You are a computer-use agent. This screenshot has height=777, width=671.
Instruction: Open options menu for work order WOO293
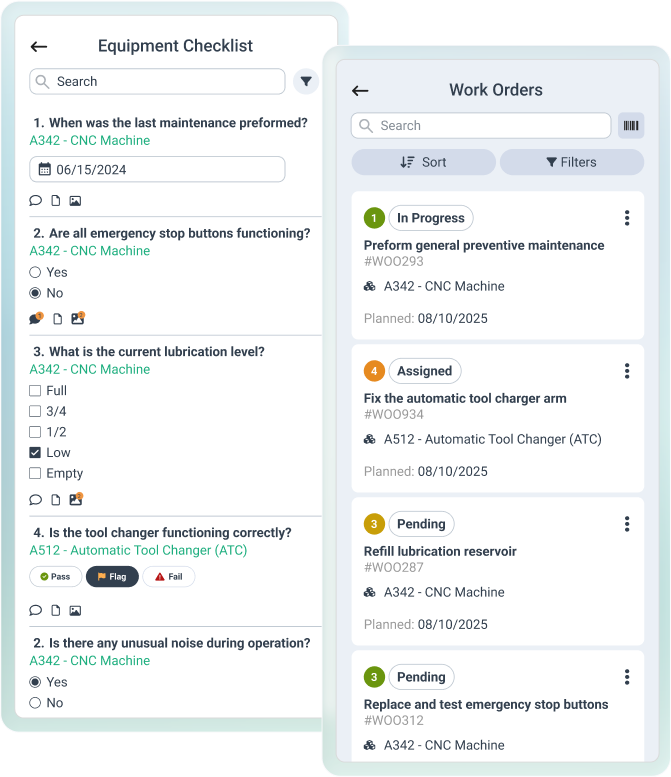click(627, 218)
